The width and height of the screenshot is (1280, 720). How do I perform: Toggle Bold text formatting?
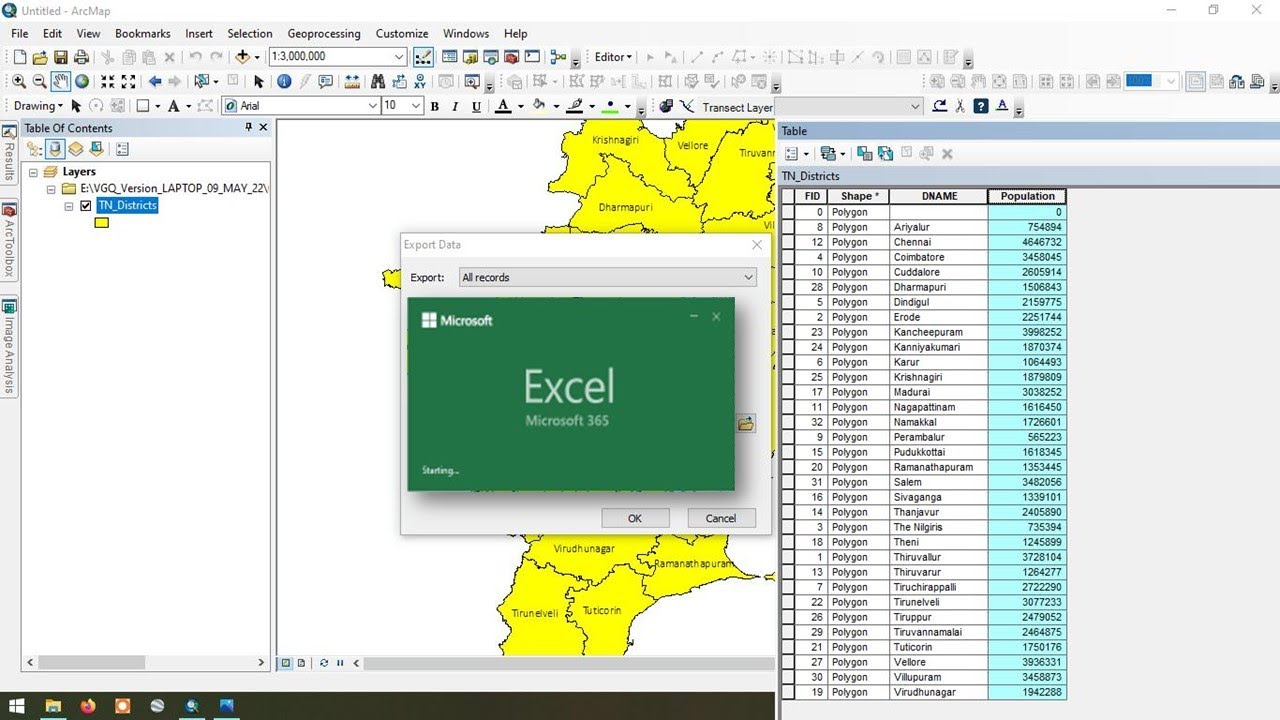pos(434,106)
